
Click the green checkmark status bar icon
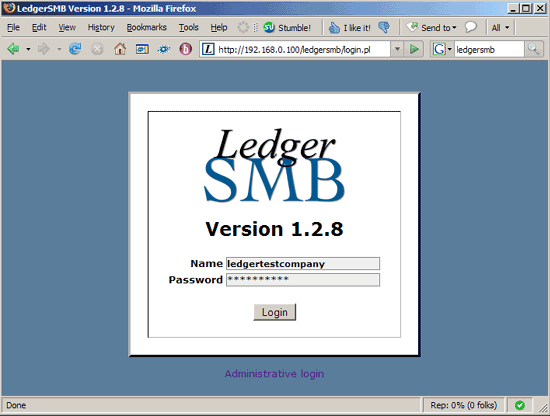520,405
